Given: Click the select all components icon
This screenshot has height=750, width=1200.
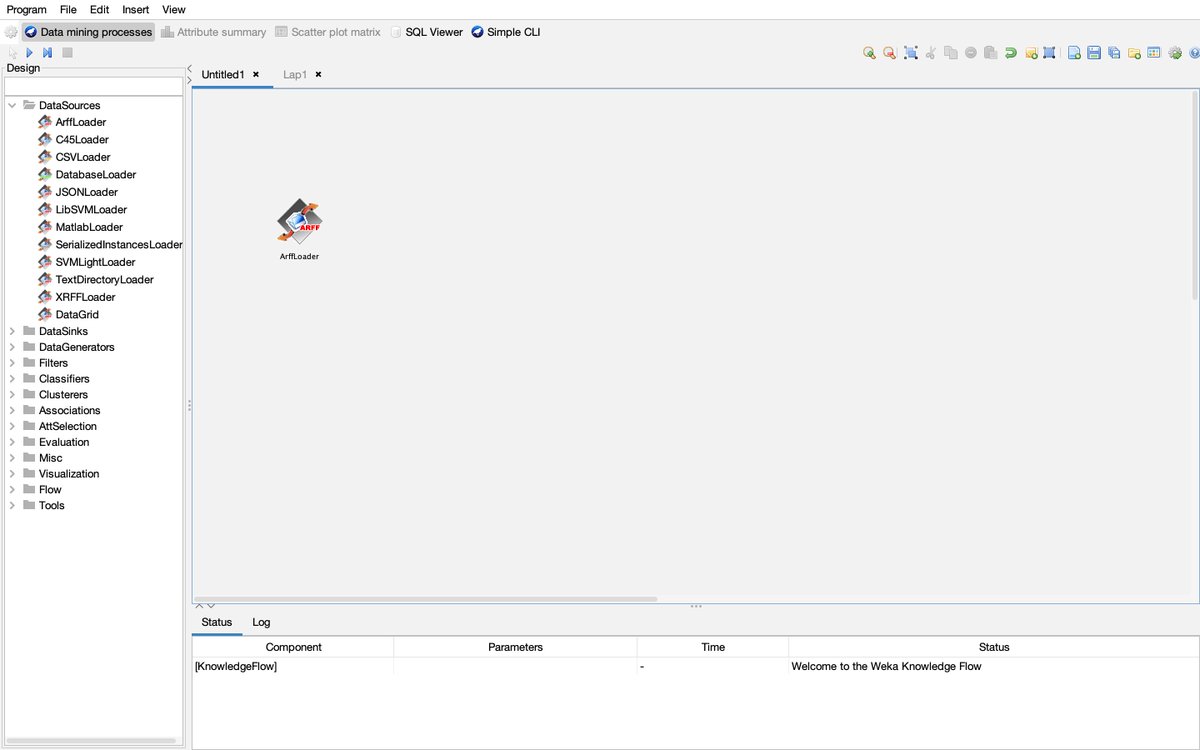Looking at the screenshot, I should click(911, 53).
